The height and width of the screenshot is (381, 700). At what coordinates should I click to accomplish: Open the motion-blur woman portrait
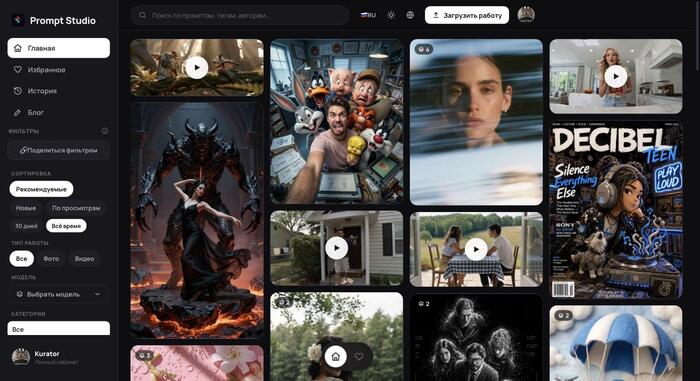tap(476, 122)
